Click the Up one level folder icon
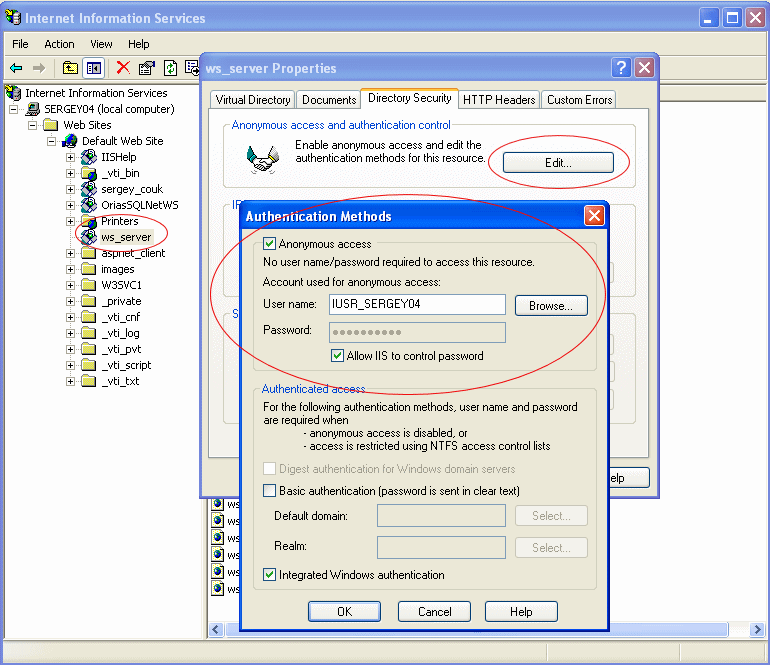Image resolution: width=770 pixels, height=665 pixels. coord(70,68)
